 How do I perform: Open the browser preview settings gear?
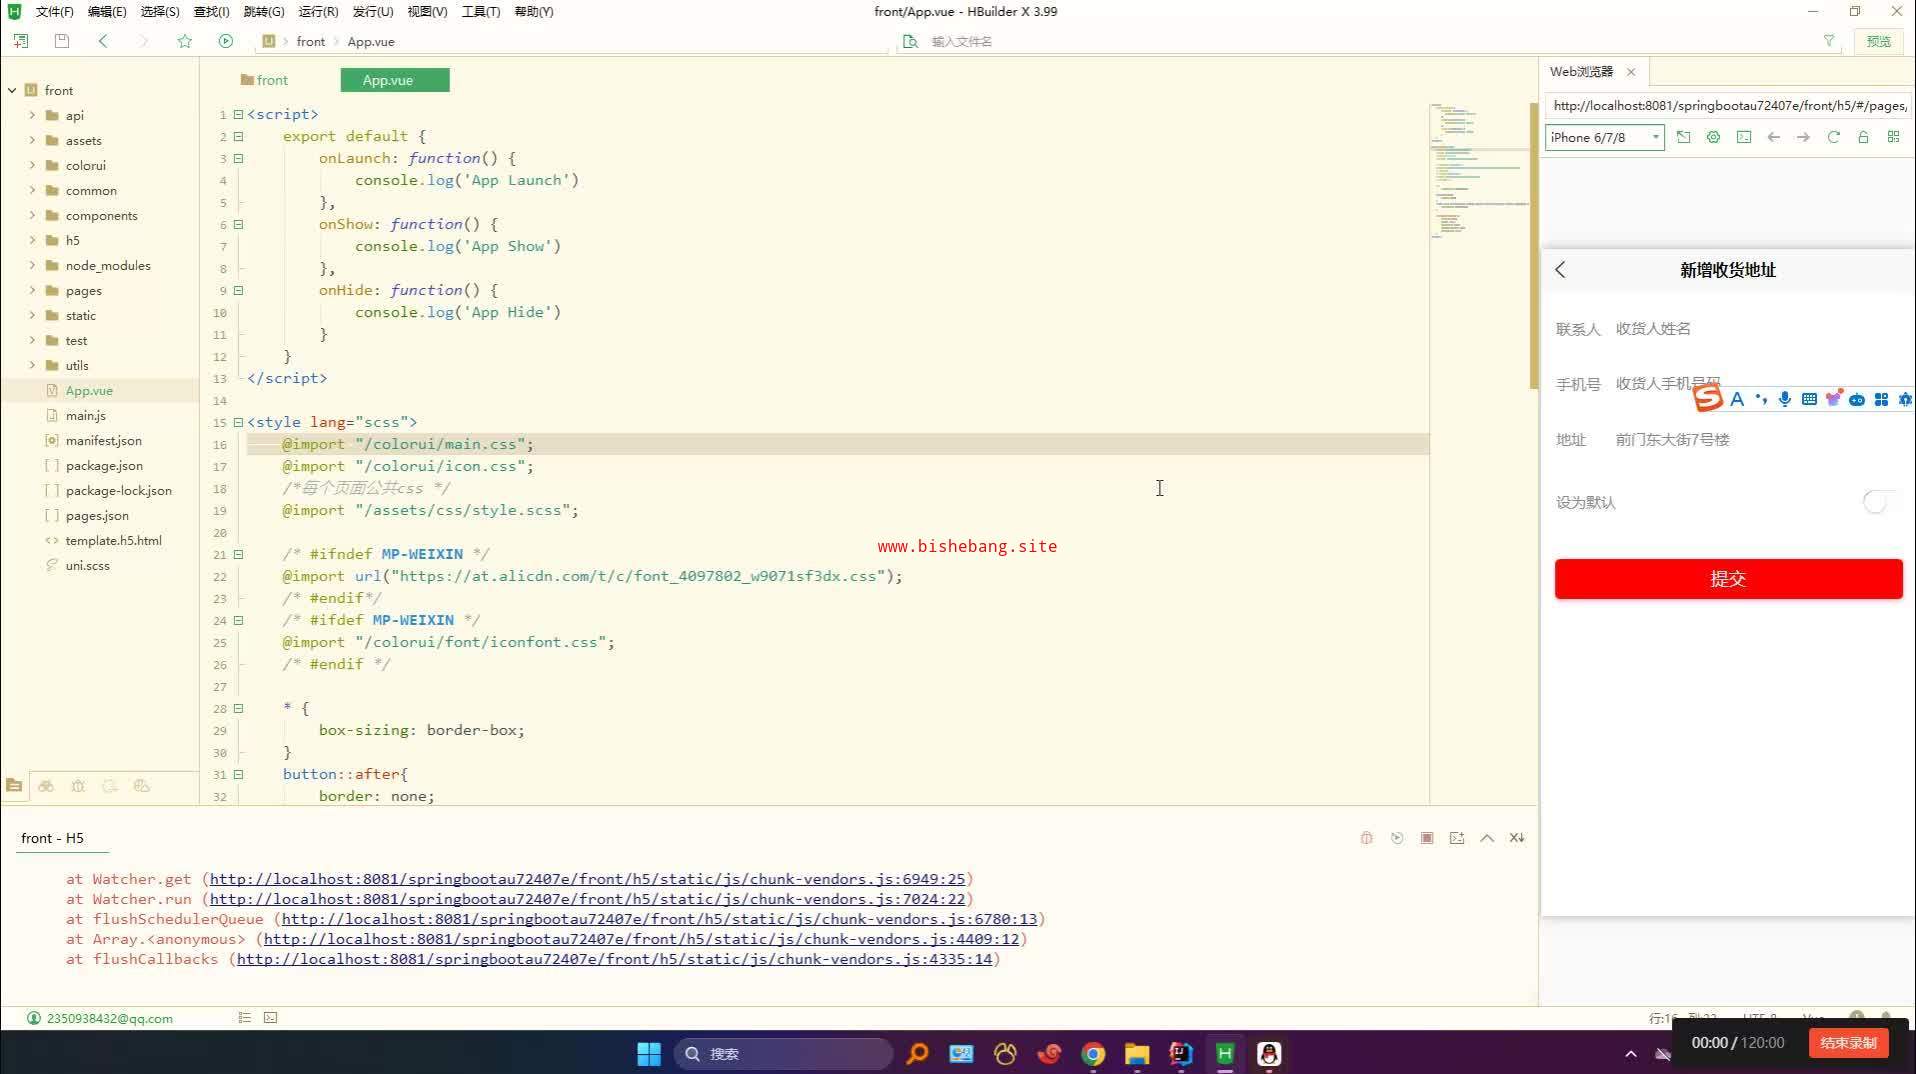click(1713, 137)
